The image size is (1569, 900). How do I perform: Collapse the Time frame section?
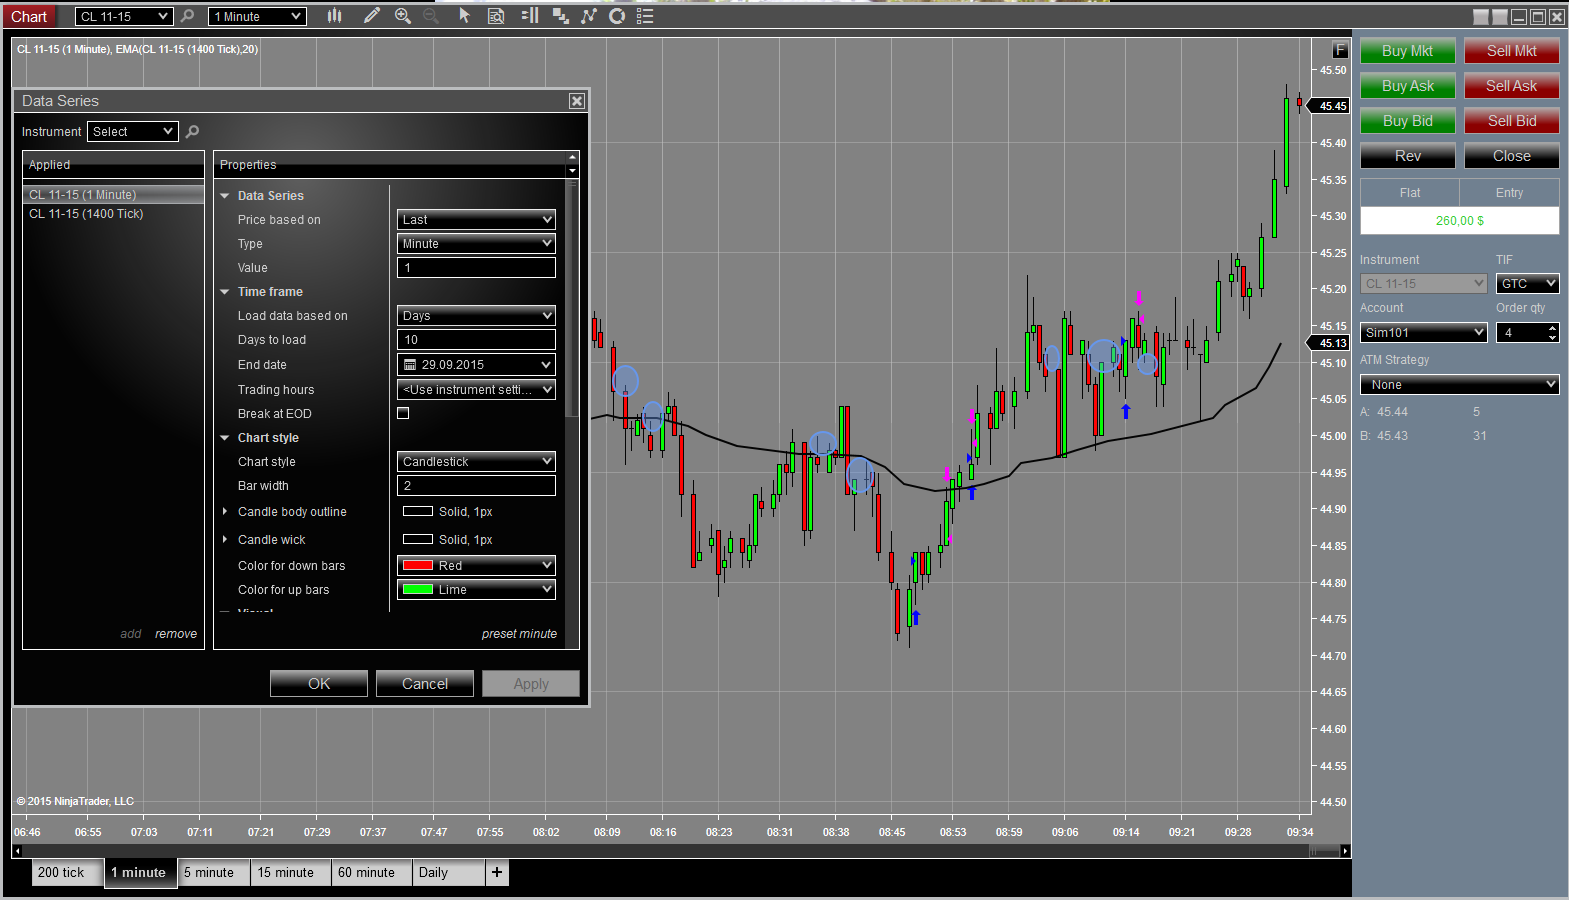[x=225, y=292]
